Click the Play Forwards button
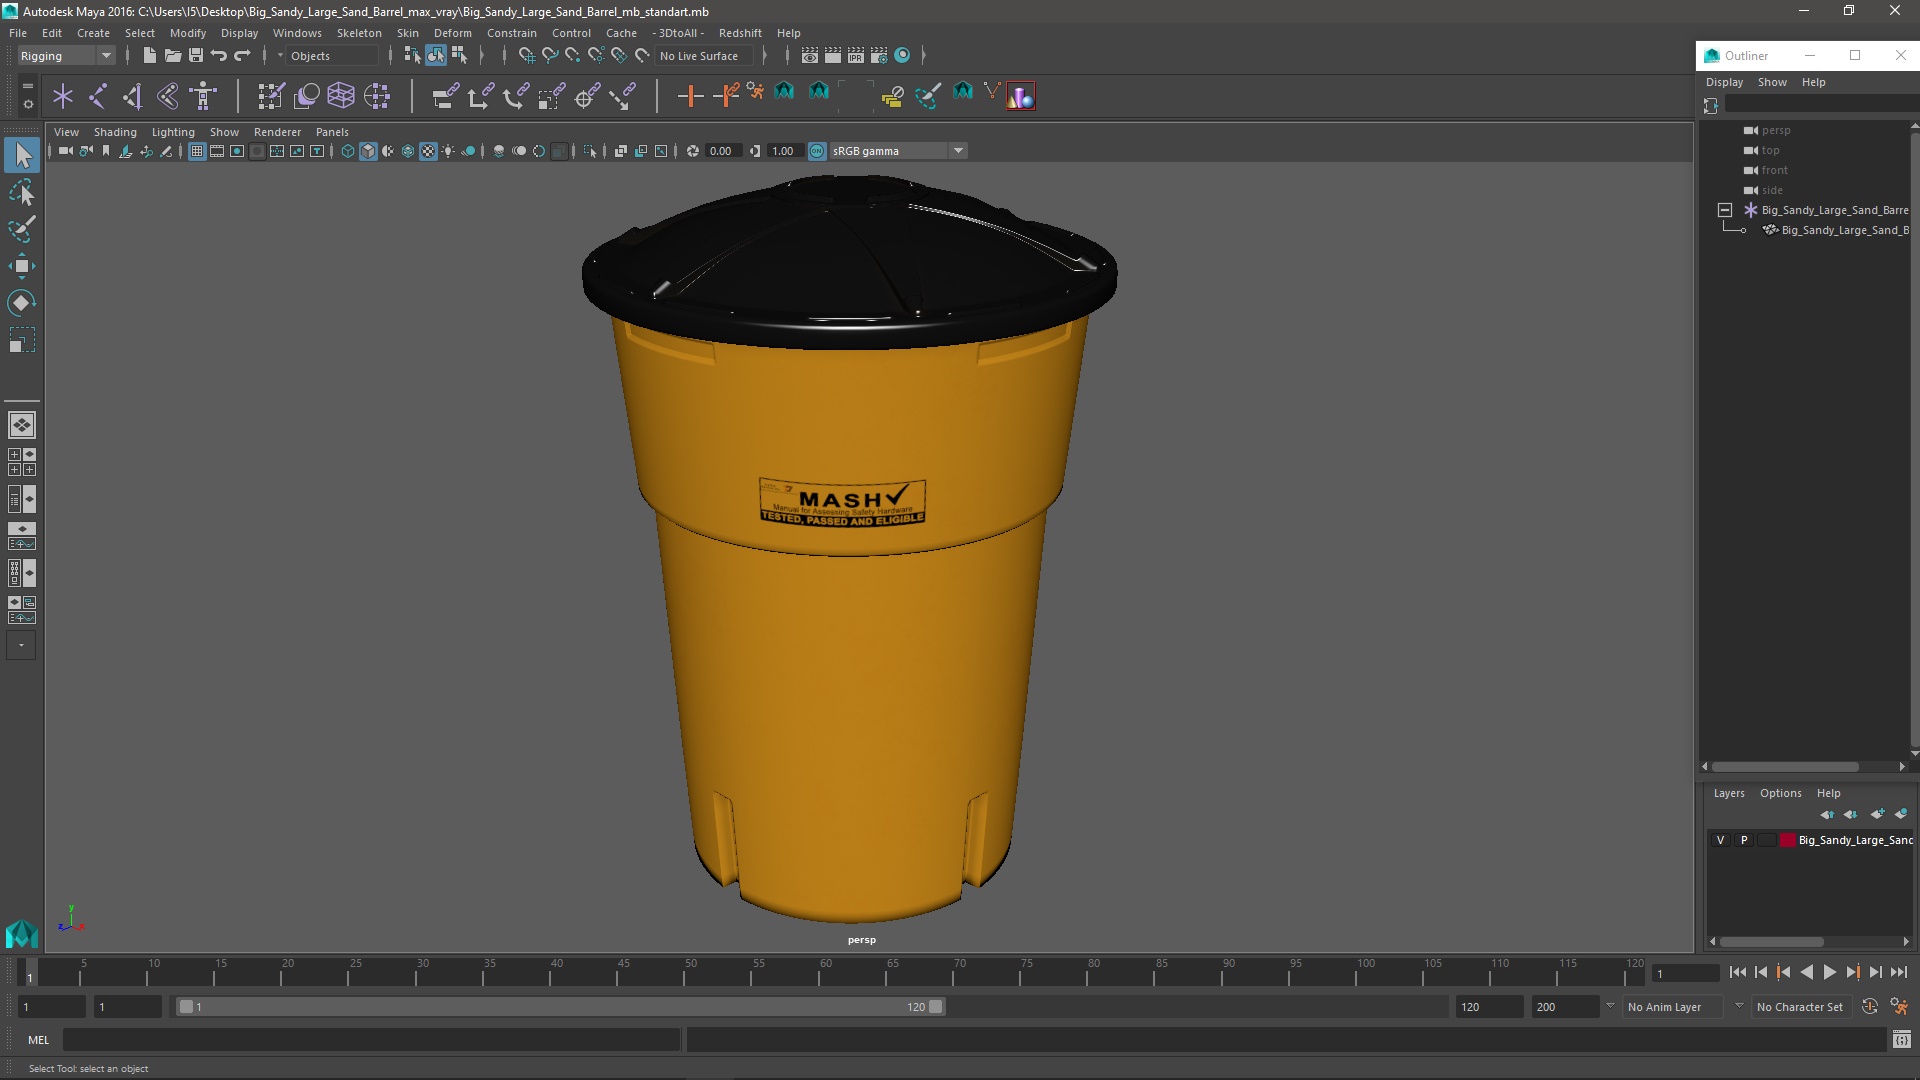 [x=1829, y=972]
